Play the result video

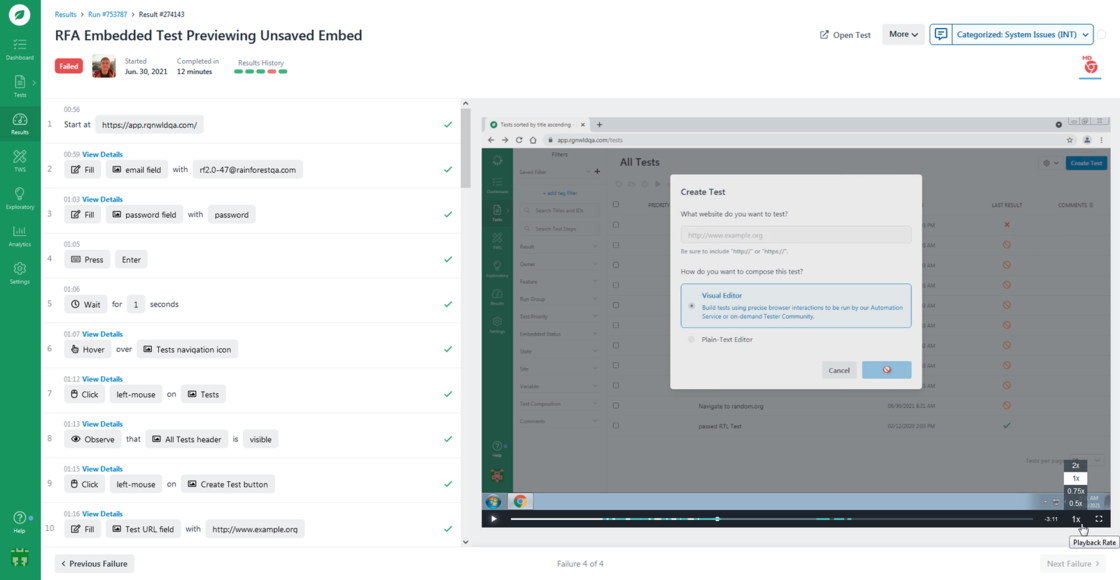493,519
